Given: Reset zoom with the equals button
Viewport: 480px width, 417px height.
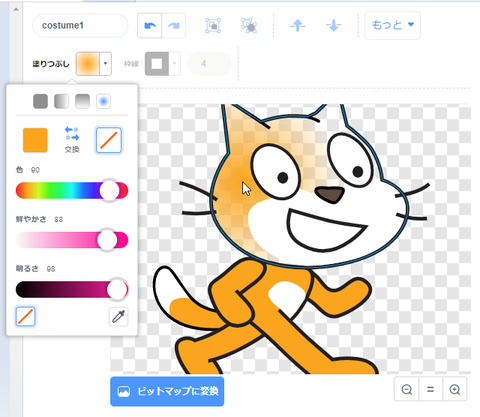Looking at the screenshot, I should [431, 389].
